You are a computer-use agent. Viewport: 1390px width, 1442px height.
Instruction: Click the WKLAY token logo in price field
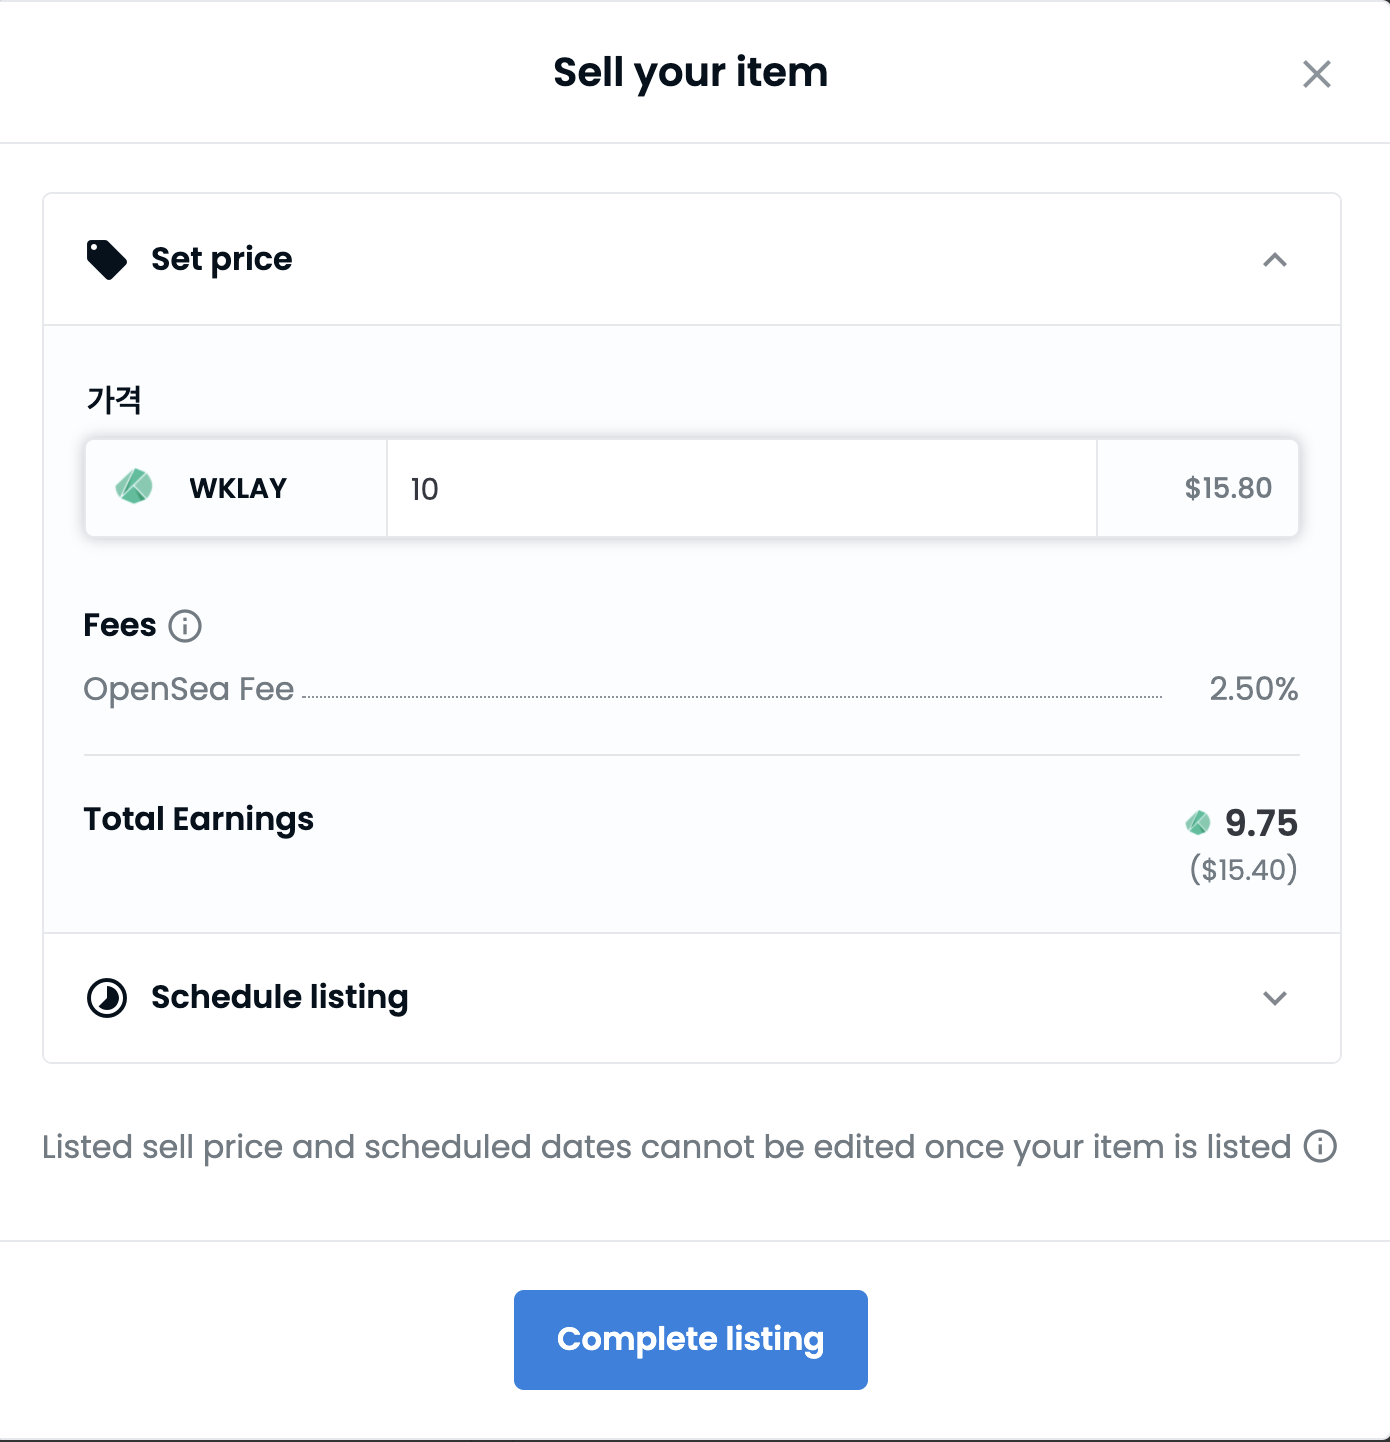pos(134,487)
